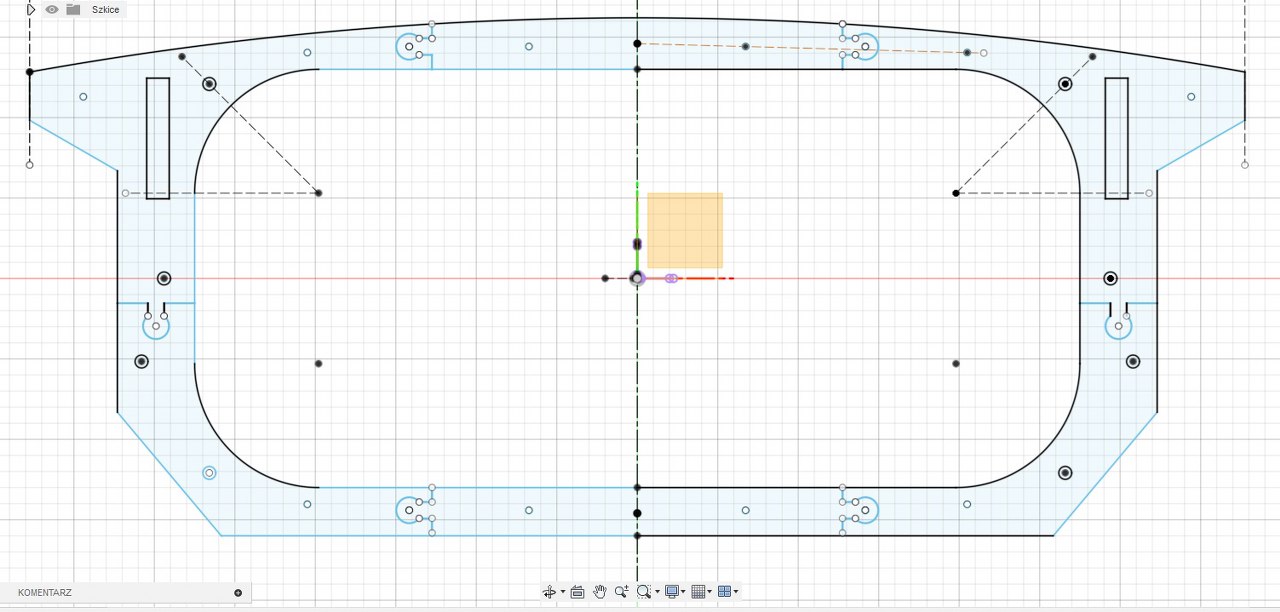The image size is (1280, 612).
Task: Open the Zoom Window dropdown arrow
Action: click(657, 592)
